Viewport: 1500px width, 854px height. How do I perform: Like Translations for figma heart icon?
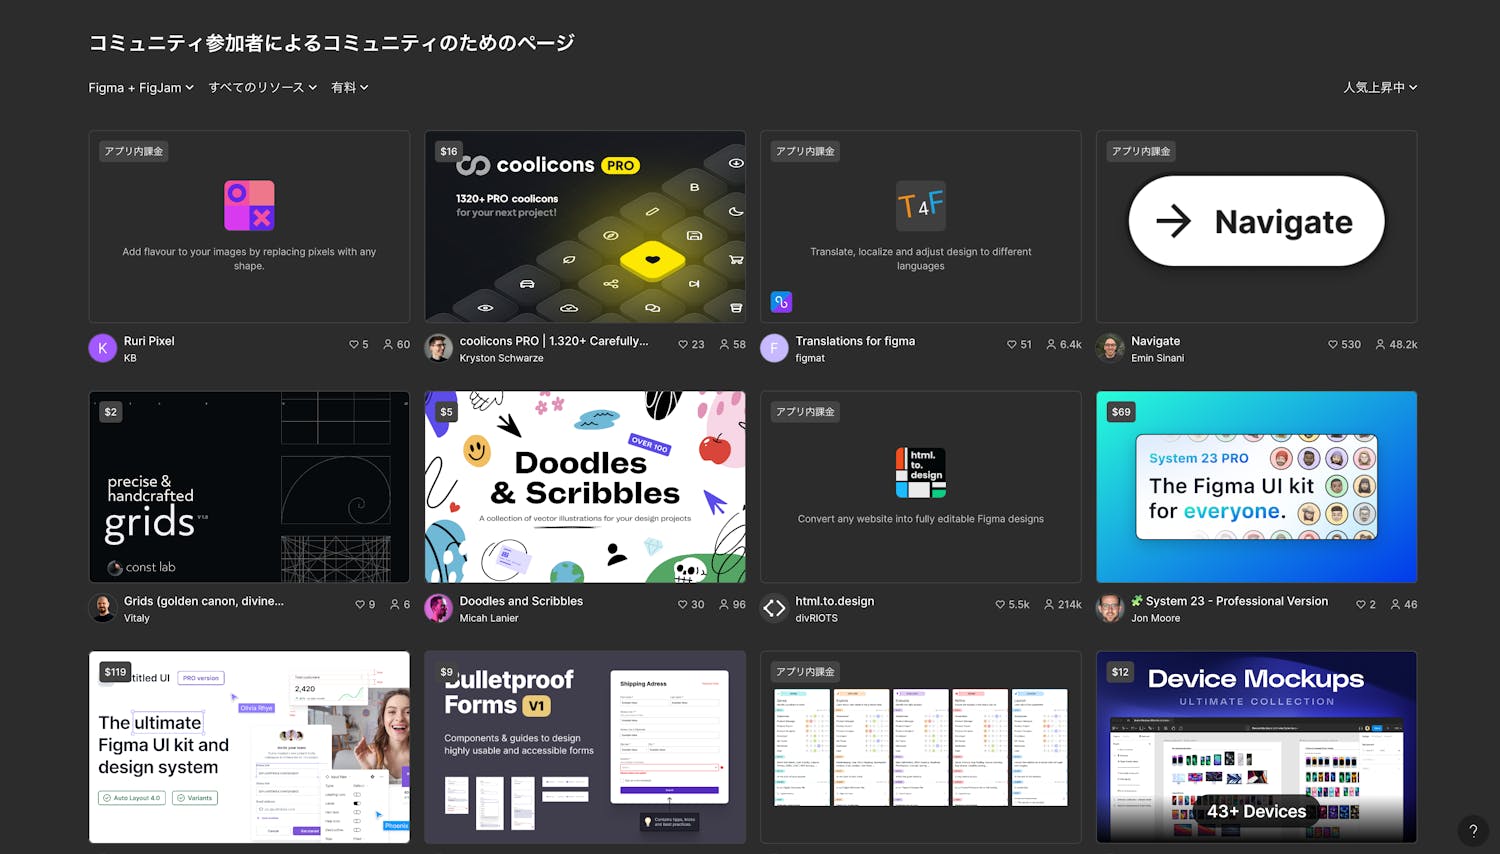[x=1012, y=345]
